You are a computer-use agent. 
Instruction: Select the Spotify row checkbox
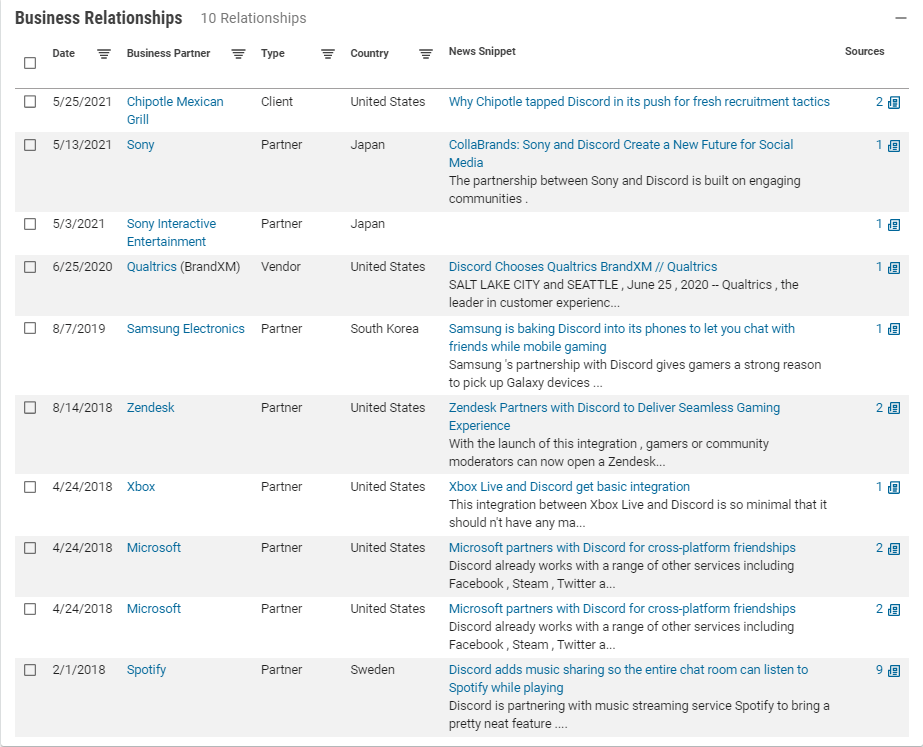30,670
